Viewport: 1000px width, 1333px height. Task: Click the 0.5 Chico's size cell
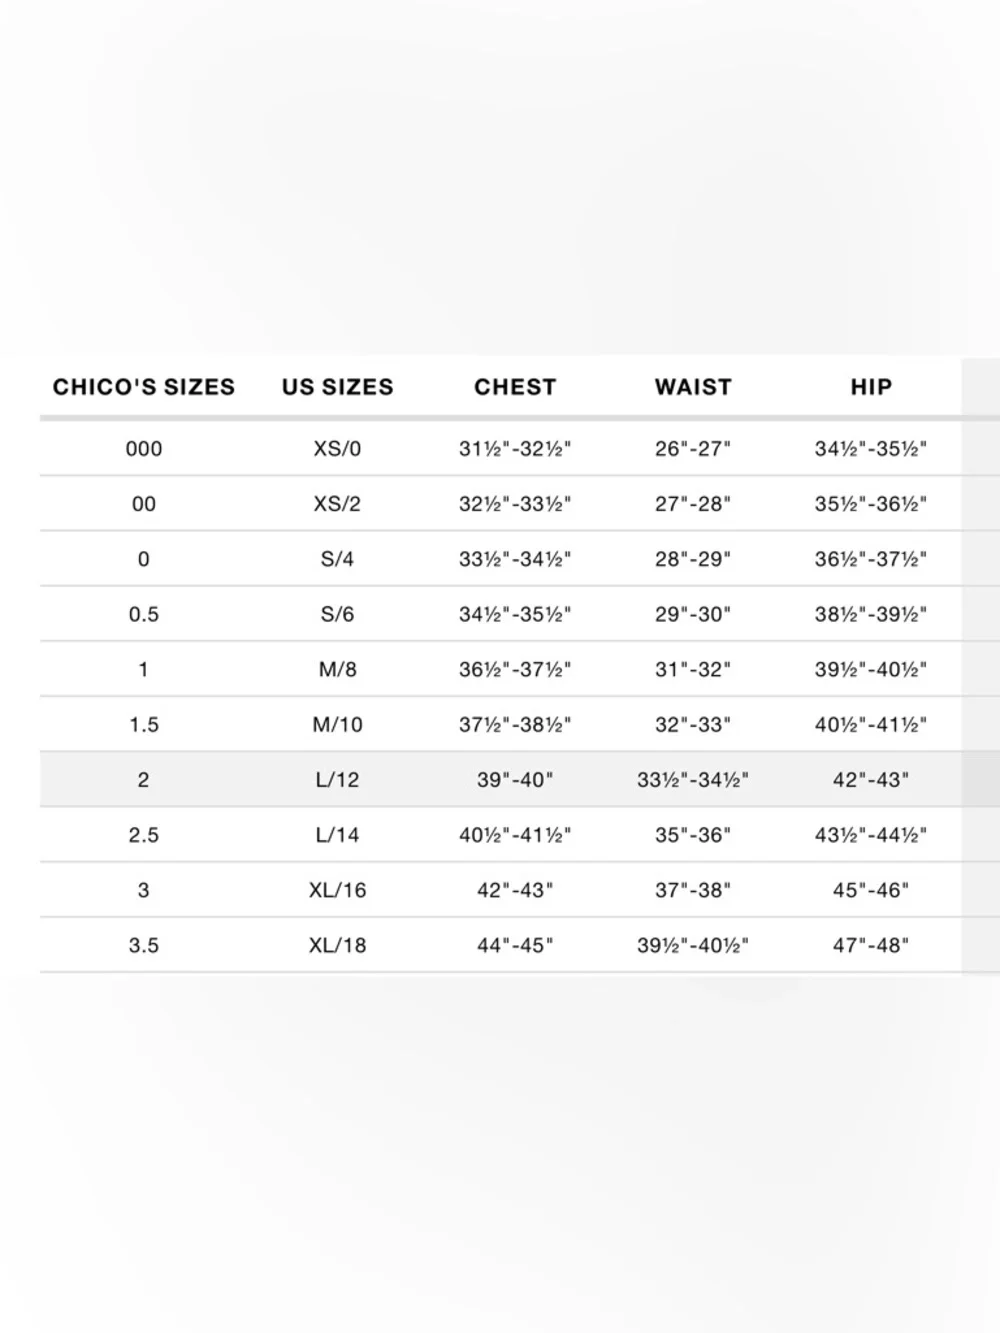pos(144,614)
